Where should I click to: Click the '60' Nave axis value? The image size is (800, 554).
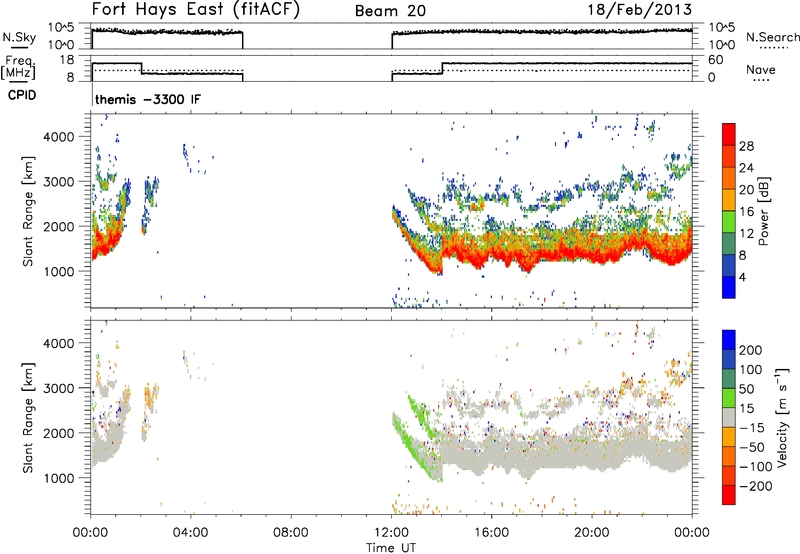pos(715,60)
